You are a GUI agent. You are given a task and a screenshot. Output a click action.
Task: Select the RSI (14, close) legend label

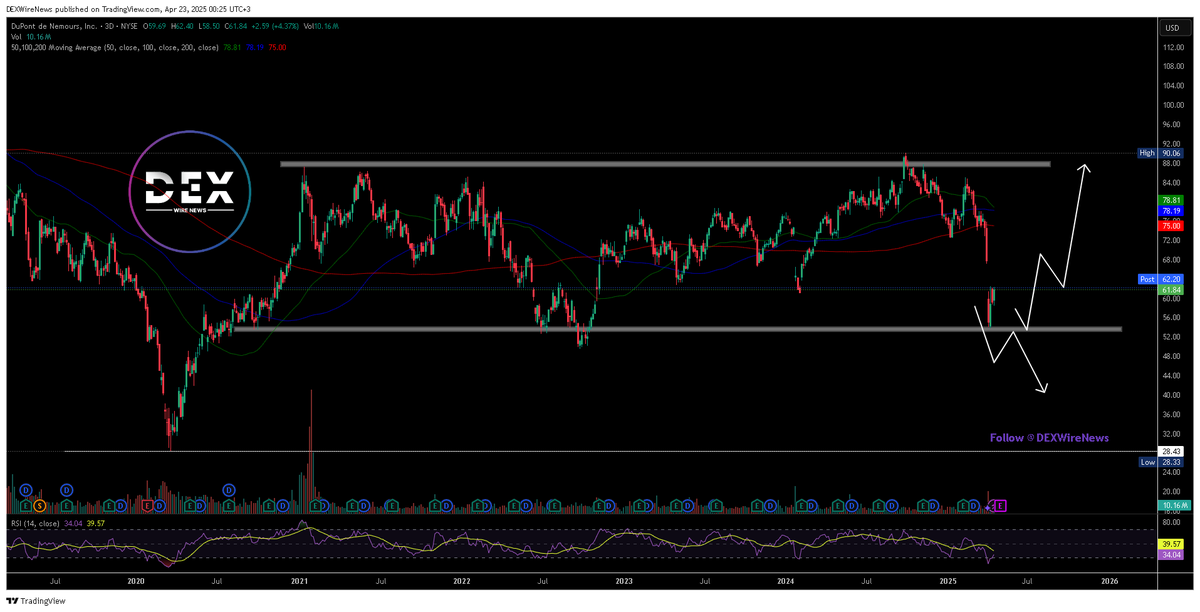35,523
